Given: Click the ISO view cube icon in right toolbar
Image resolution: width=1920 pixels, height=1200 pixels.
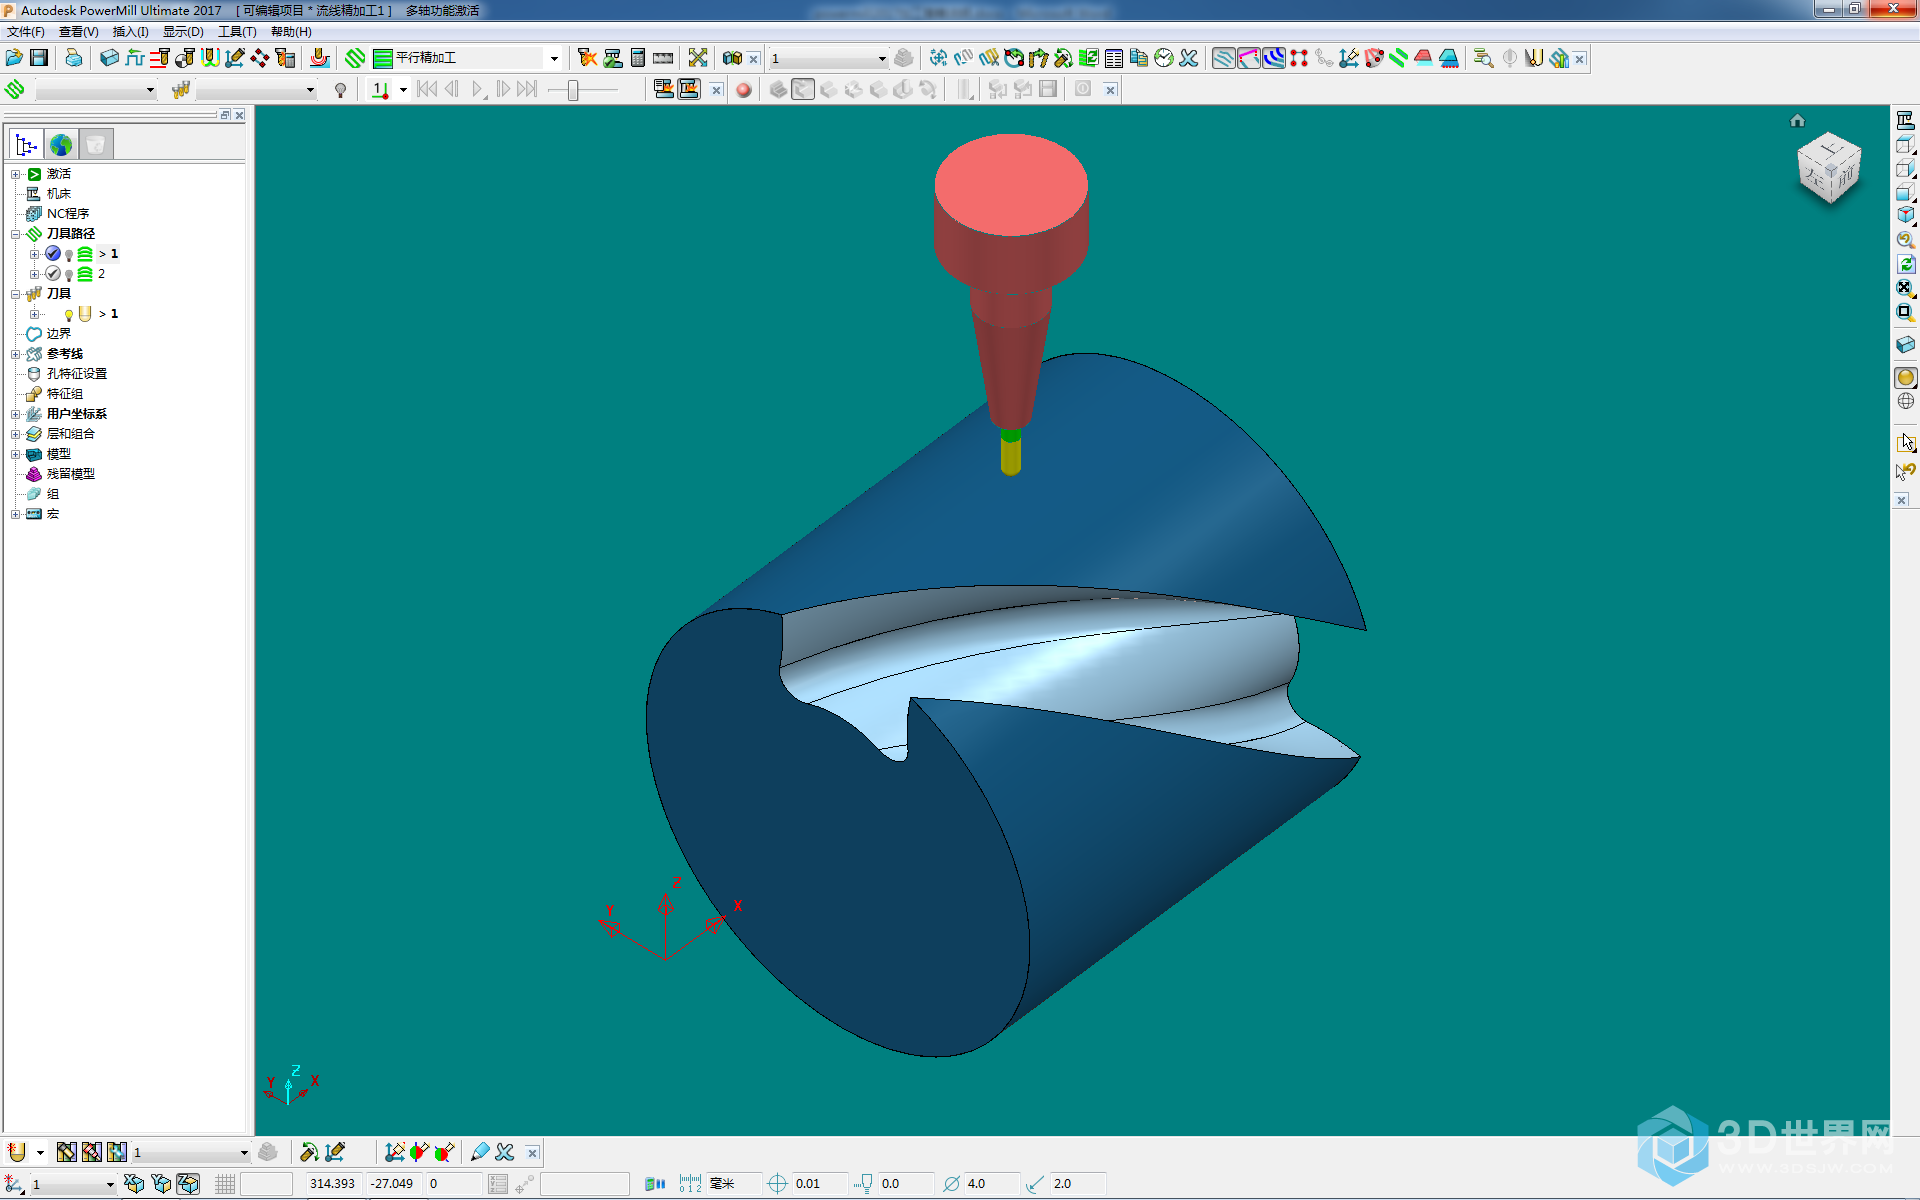Looking at the screenshot, I should [1906, 216].
